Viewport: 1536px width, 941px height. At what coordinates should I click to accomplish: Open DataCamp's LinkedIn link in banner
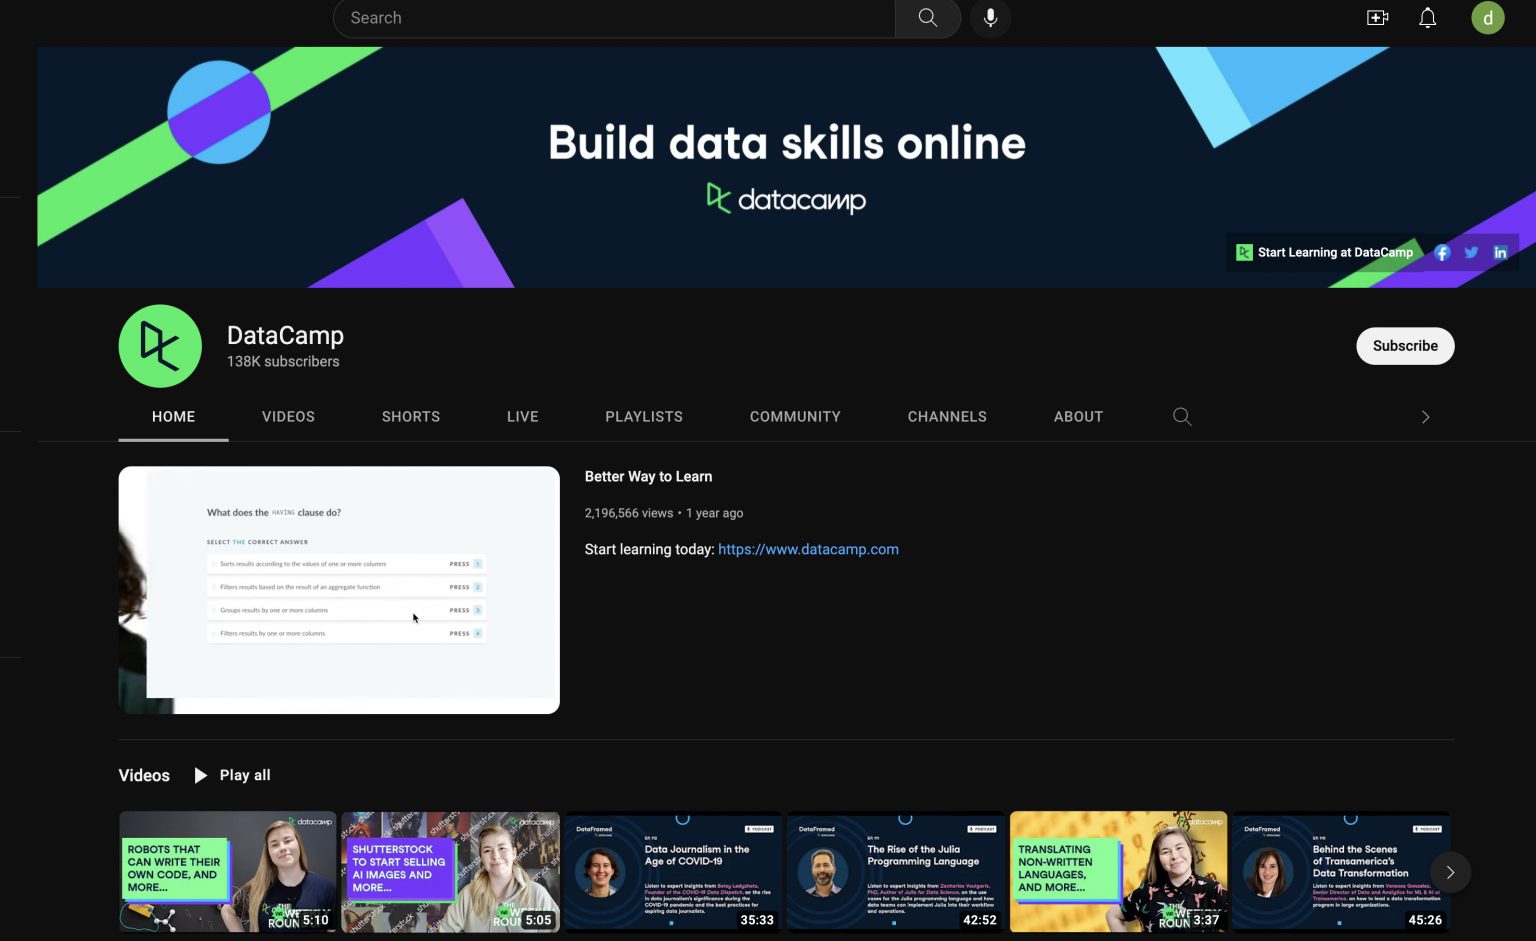(x=1500, y=253)
